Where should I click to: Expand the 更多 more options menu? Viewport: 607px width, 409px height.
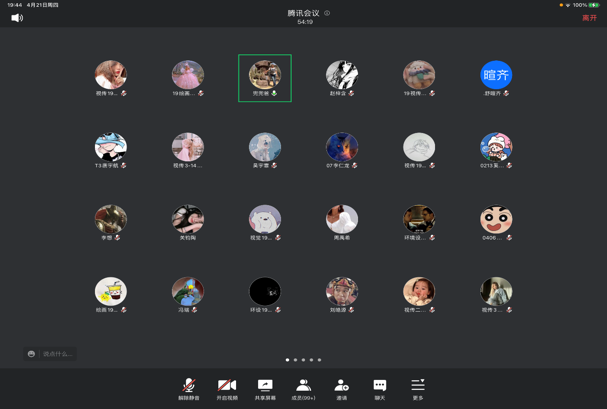(418, 388)
